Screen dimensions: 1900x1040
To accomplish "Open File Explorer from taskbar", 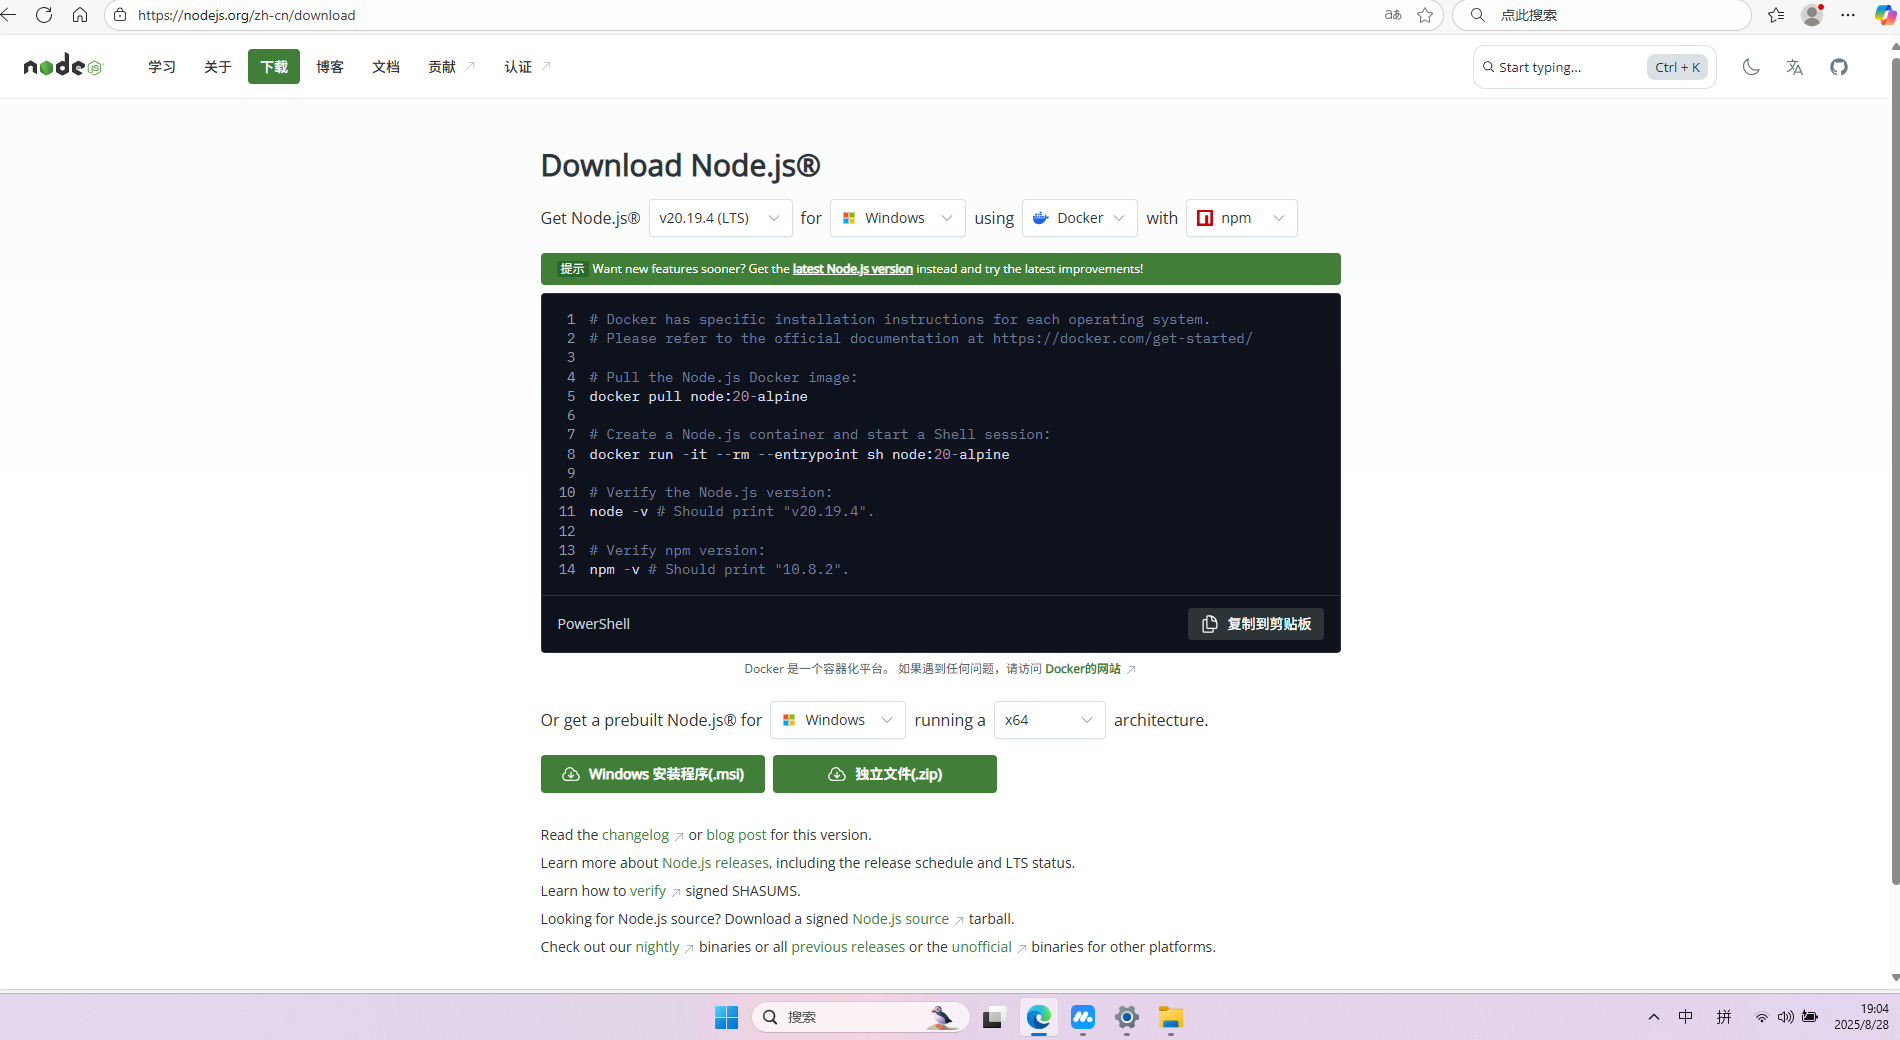I will (1171, 1017).
